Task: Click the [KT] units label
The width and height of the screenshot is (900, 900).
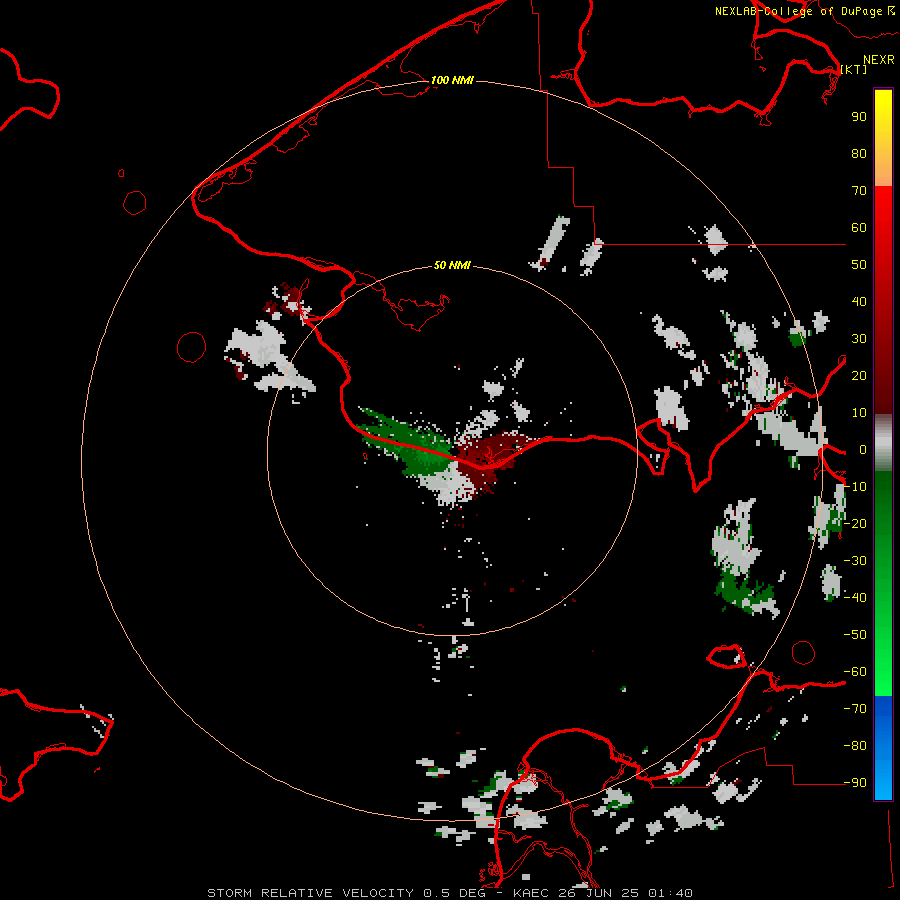Action: point(854,69)
